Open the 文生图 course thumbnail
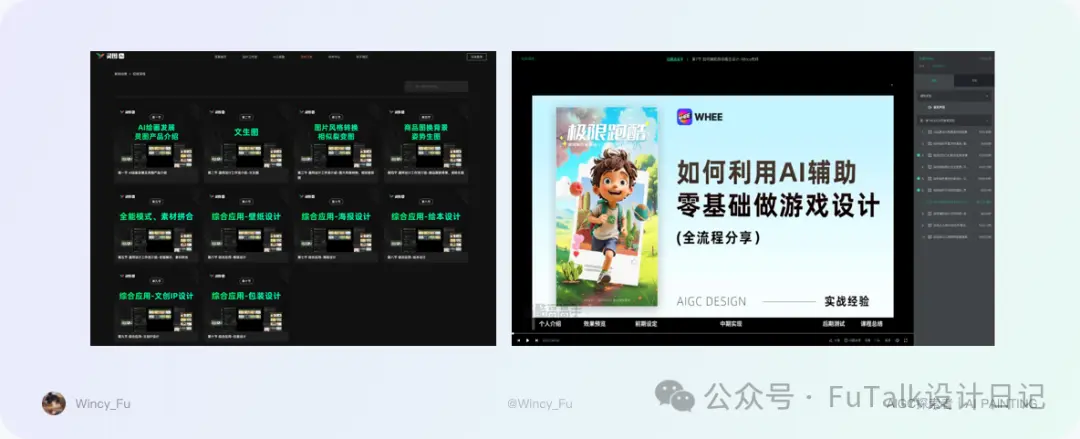The width and height of the screenshot is (1080, 439). click(246, 143)
